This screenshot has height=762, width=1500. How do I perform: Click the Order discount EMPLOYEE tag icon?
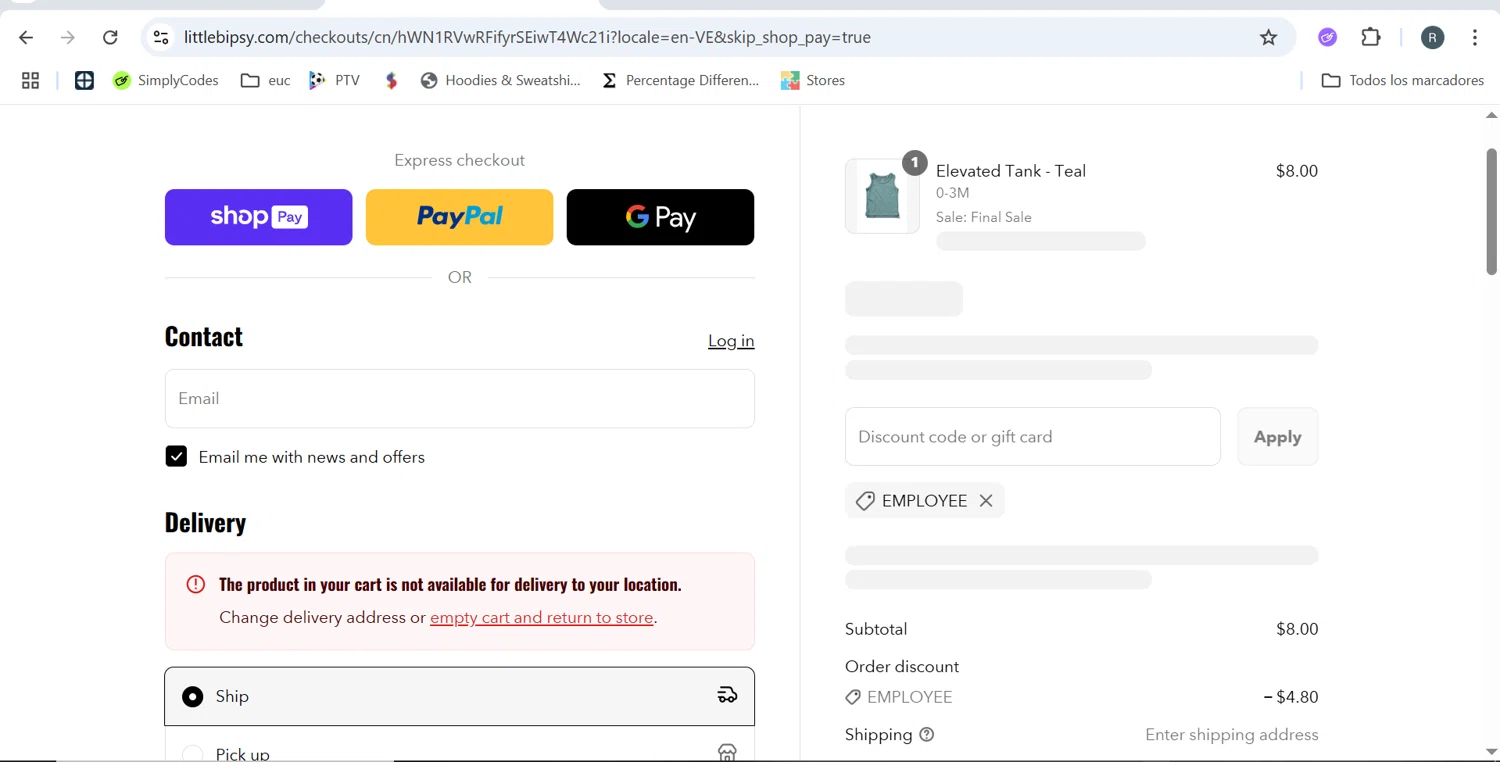click(x=853, y=697)
